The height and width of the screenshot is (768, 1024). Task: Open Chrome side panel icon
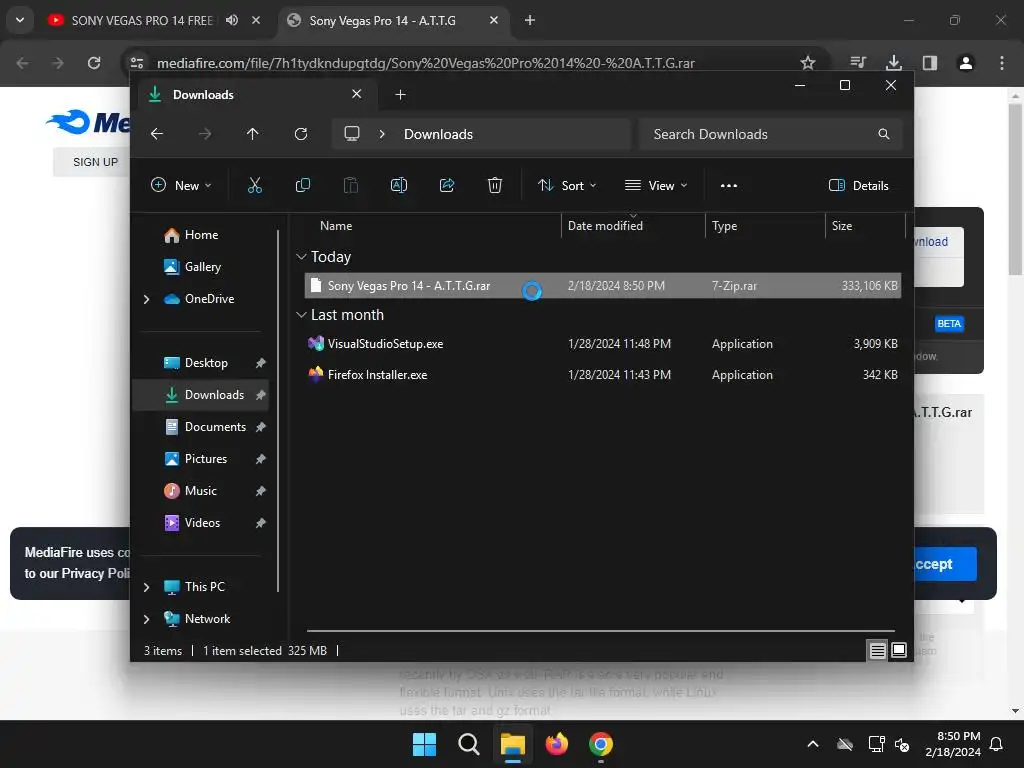click(x=930, y=63)
